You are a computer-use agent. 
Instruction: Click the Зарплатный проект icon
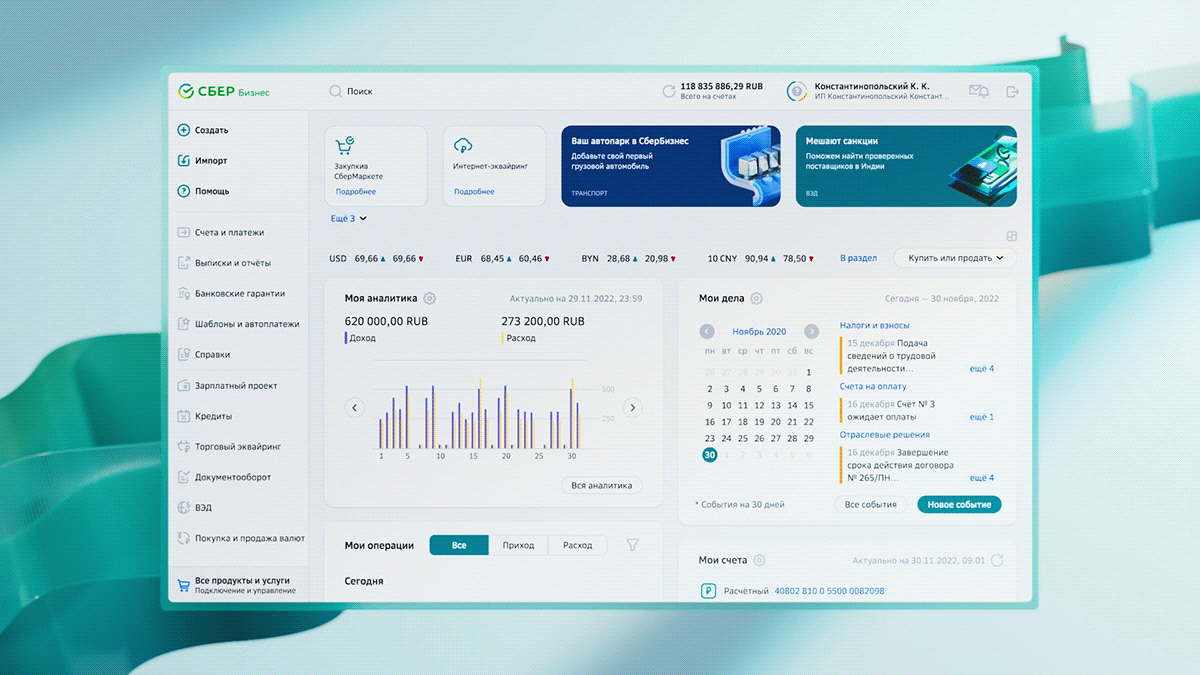183,385
